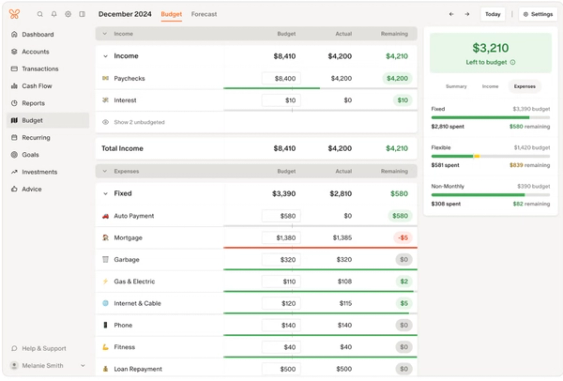
Task: Open the Settings button at top right
Action: [538, 14]
